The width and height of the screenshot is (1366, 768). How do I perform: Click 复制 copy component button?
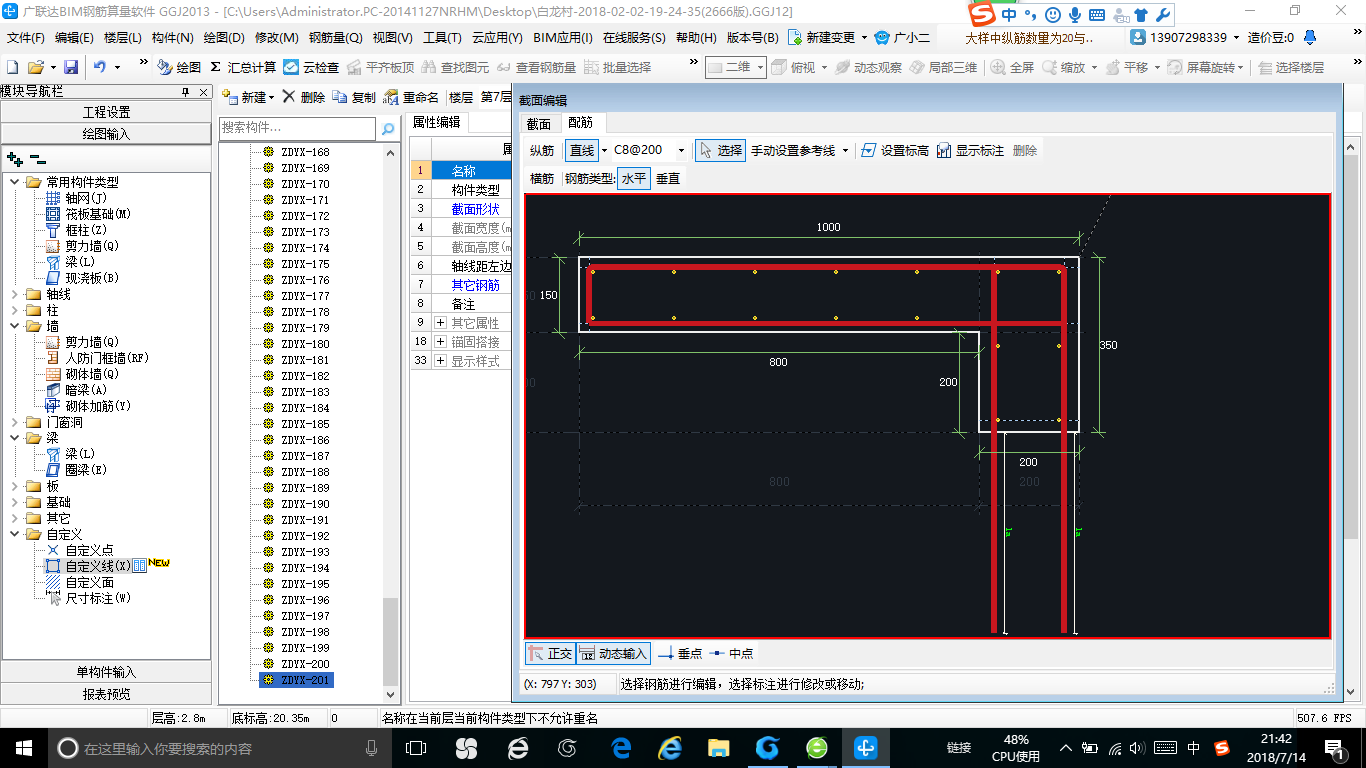tap(354, 97)
